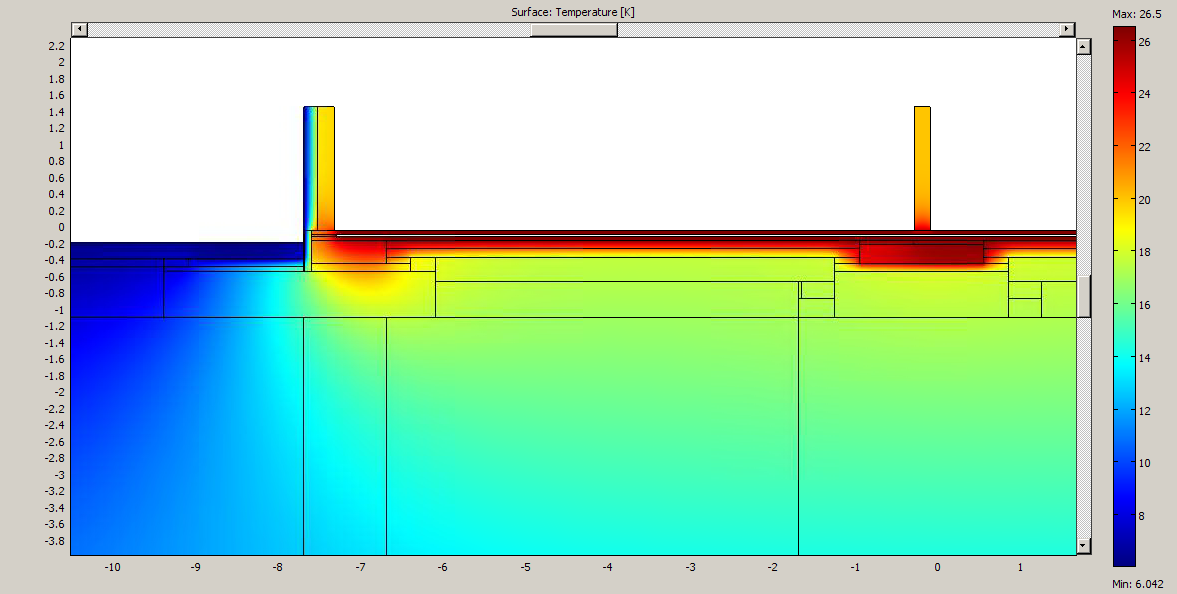Click legend tick value 20
1177x594 pixels.
pyautogui.click(x=1144, y=200)
